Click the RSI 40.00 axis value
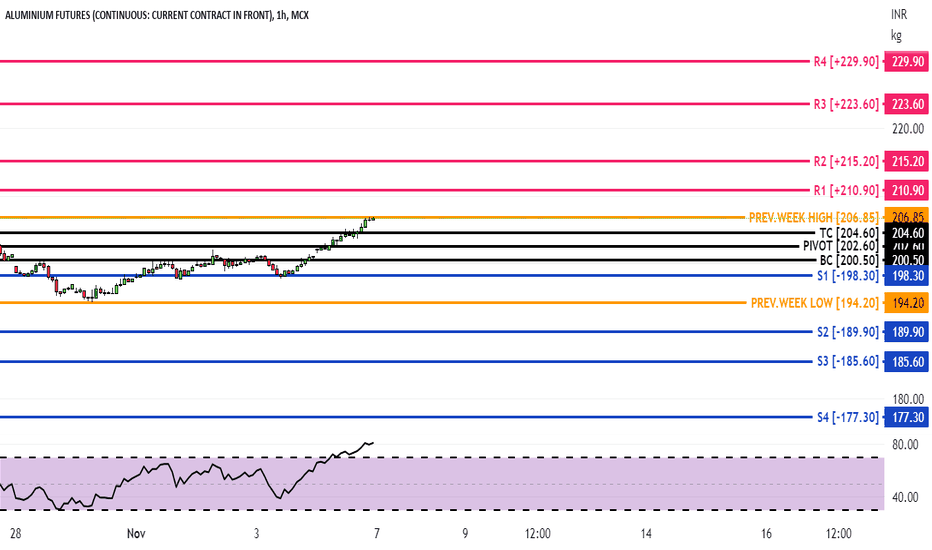 pos(905,497)
